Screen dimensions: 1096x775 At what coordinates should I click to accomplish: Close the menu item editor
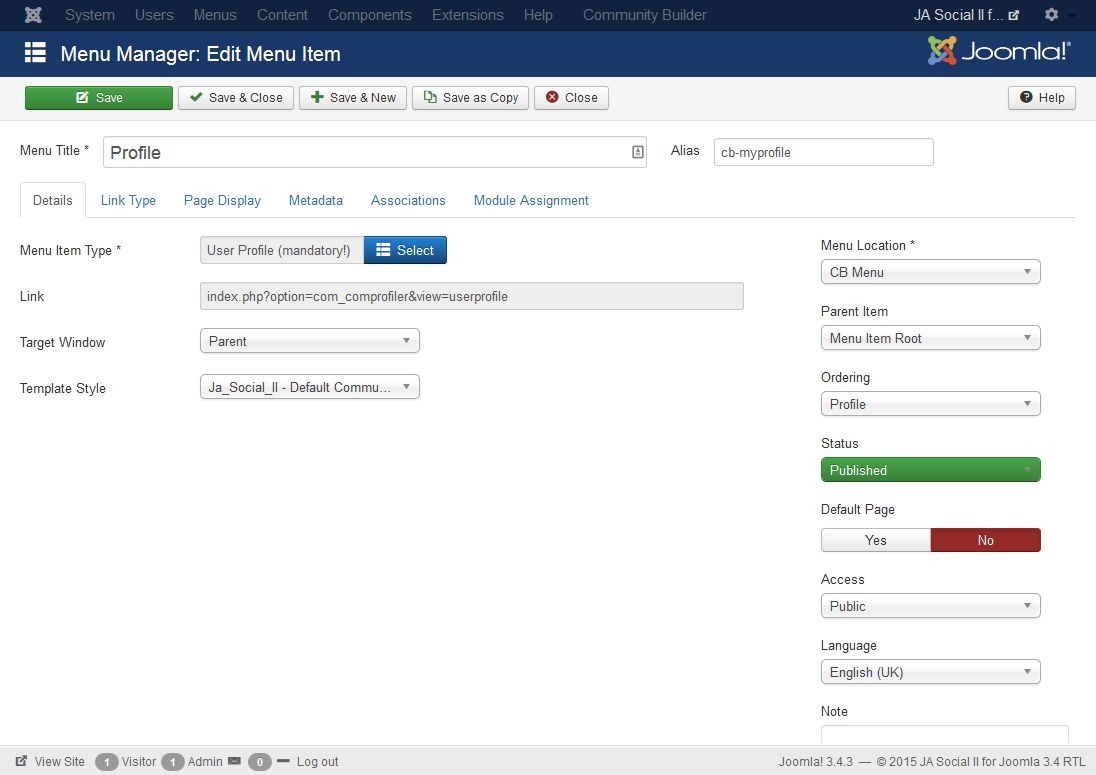(571, 98)
